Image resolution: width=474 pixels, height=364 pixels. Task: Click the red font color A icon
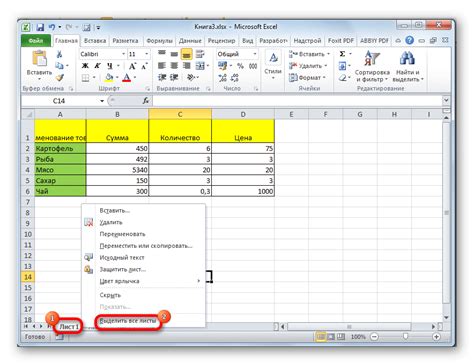(127, 78)
